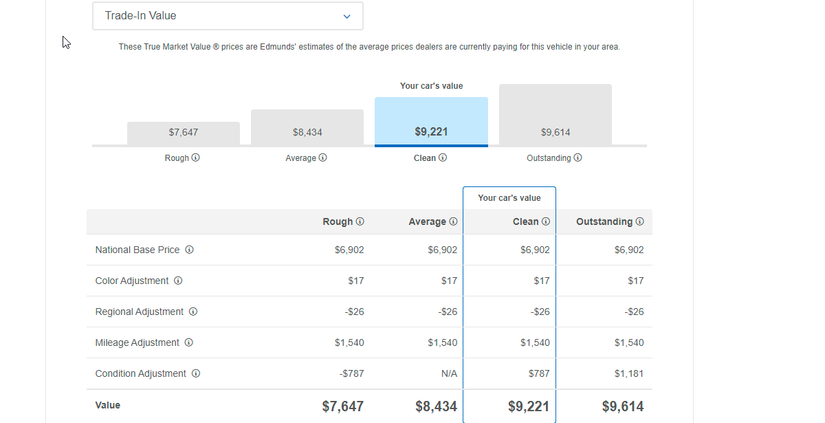Click Regional Adjustment row label

(x=139, y=311)
